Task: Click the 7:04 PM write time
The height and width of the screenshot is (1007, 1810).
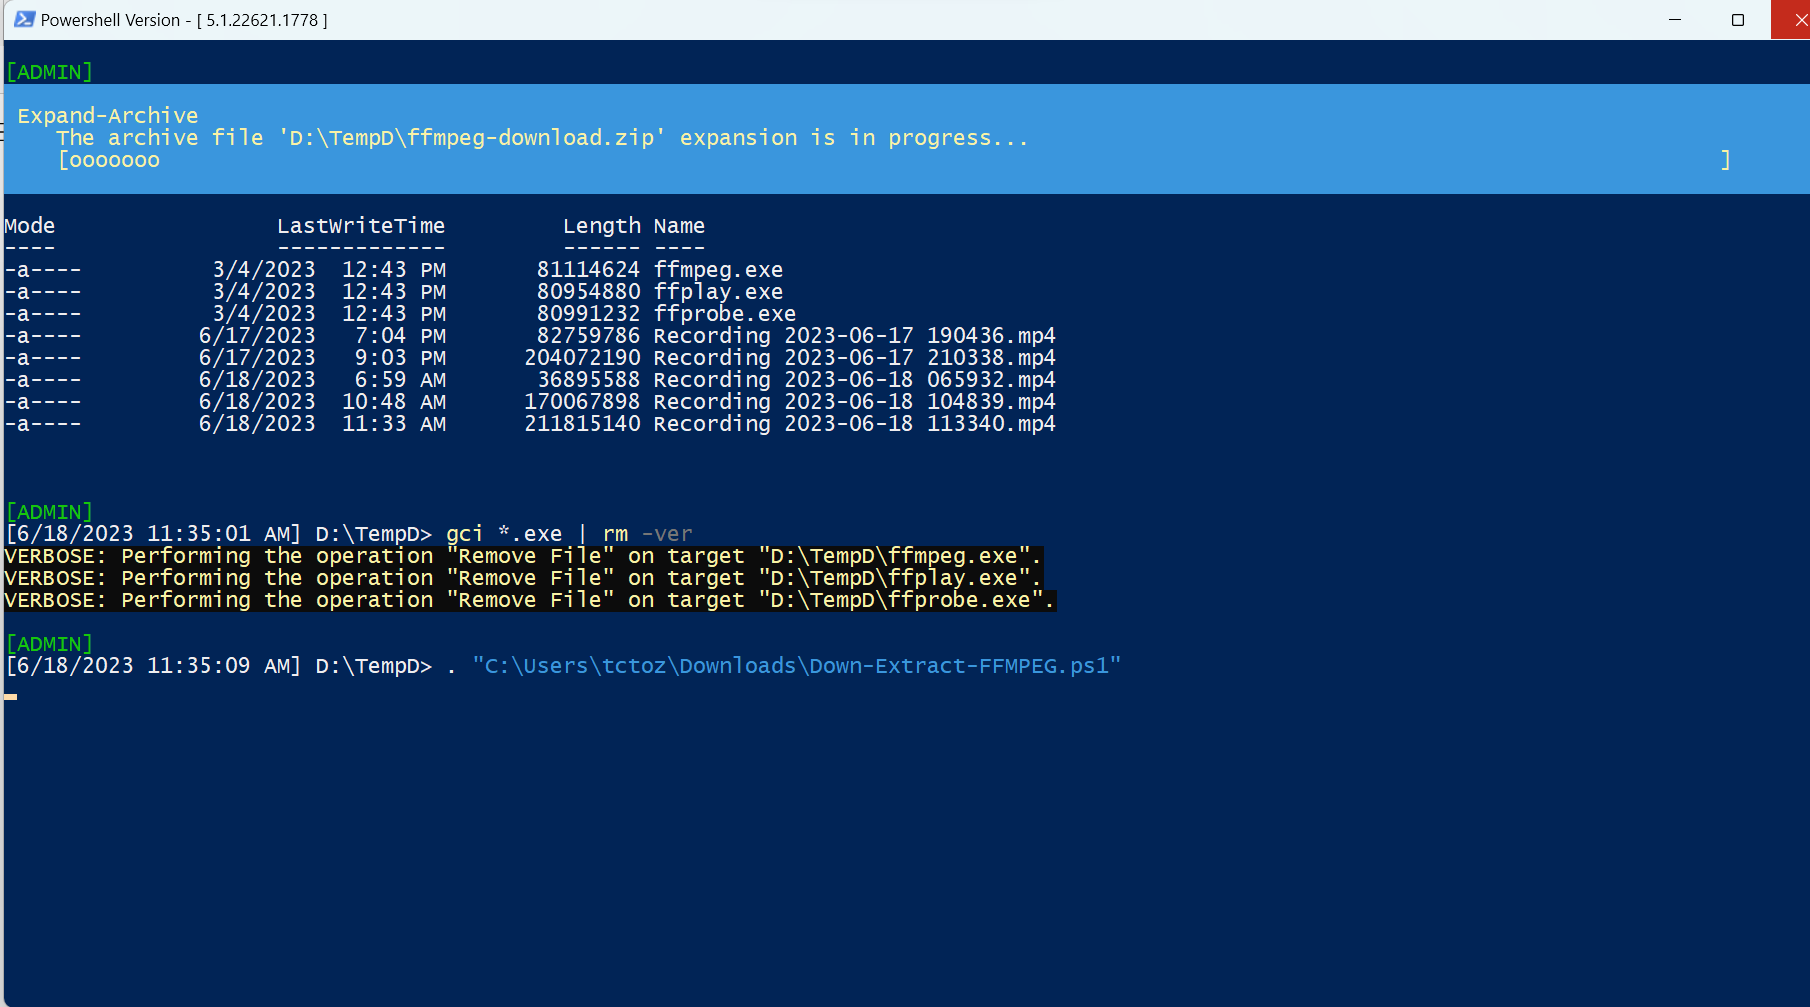Action: (400, 336)
